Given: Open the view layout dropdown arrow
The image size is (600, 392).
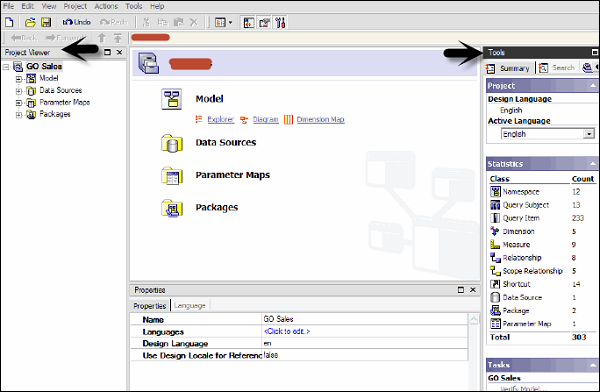Looking at the screenshot, I should pos(230,23).
